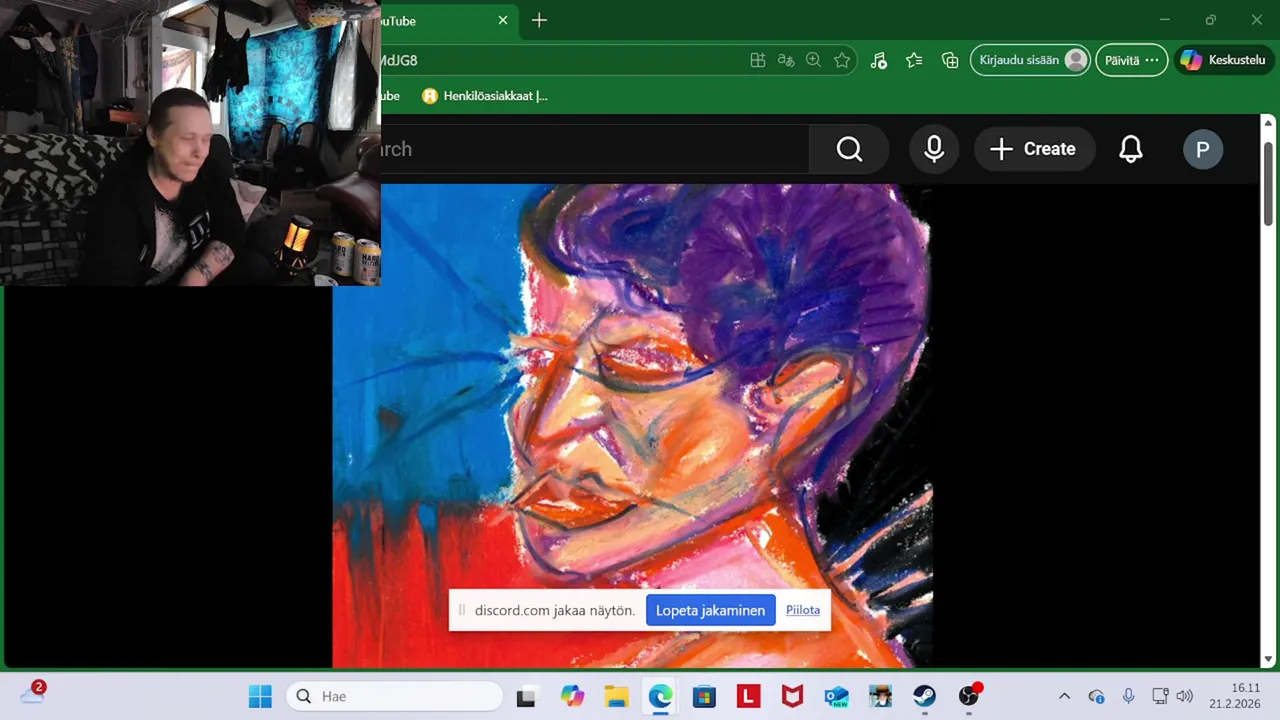1280x720 pixels.
Task: Open YouTube notifications bell
Action: (x=1130, y=149)
